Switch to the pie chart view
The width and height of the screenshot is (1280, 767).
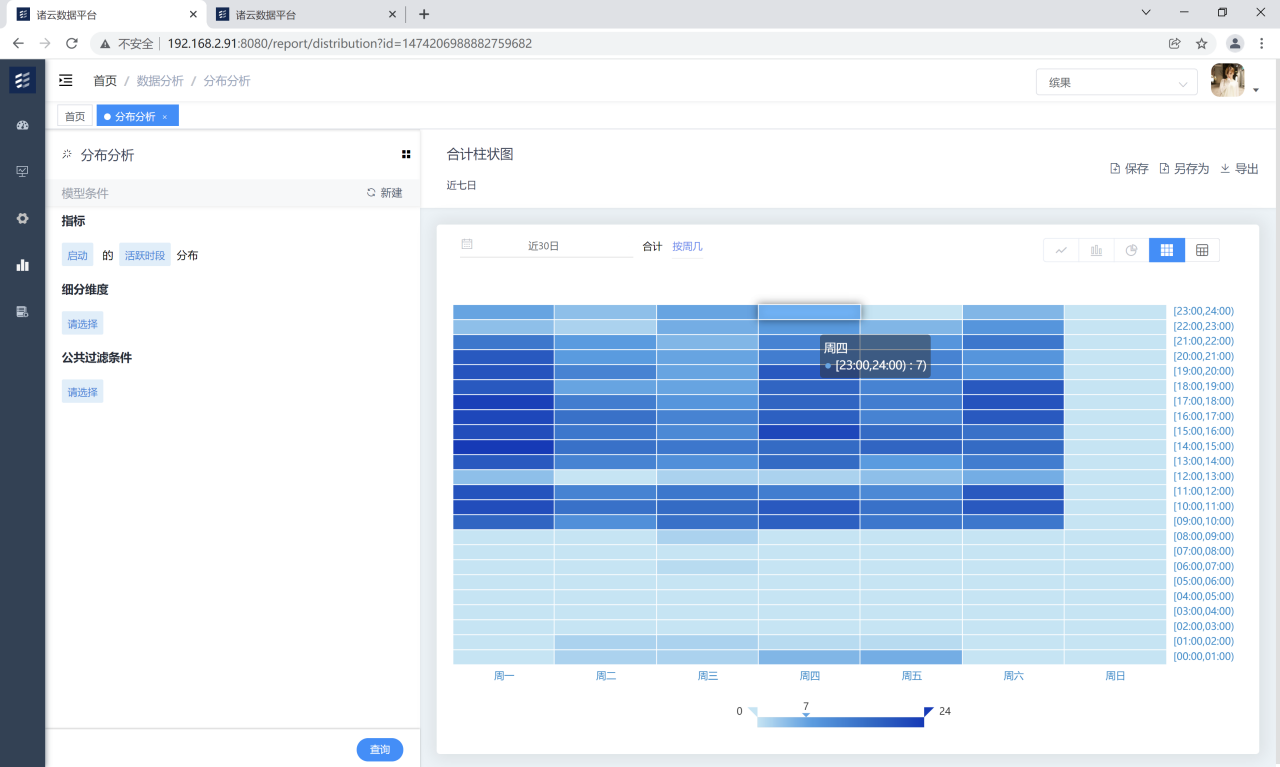(1131, 250)
